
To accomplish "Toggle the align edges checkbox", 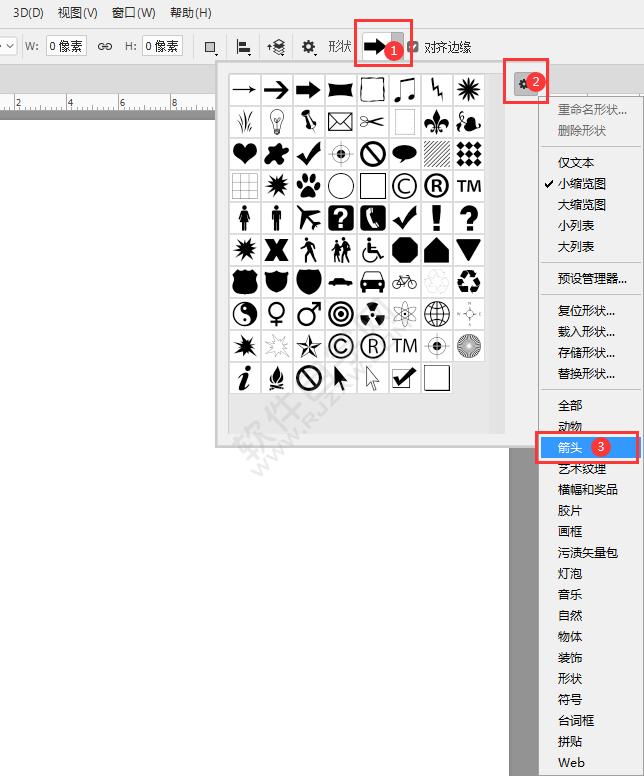I will click(x=413, y=47).
